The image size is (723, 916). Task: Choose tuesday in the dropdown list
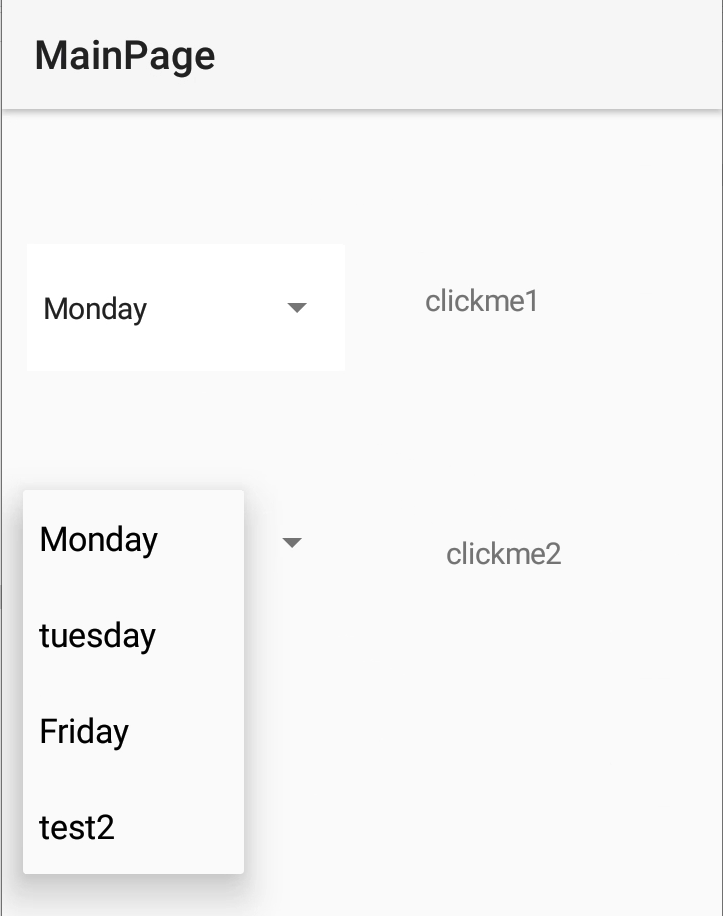click(x=98, y=636)
